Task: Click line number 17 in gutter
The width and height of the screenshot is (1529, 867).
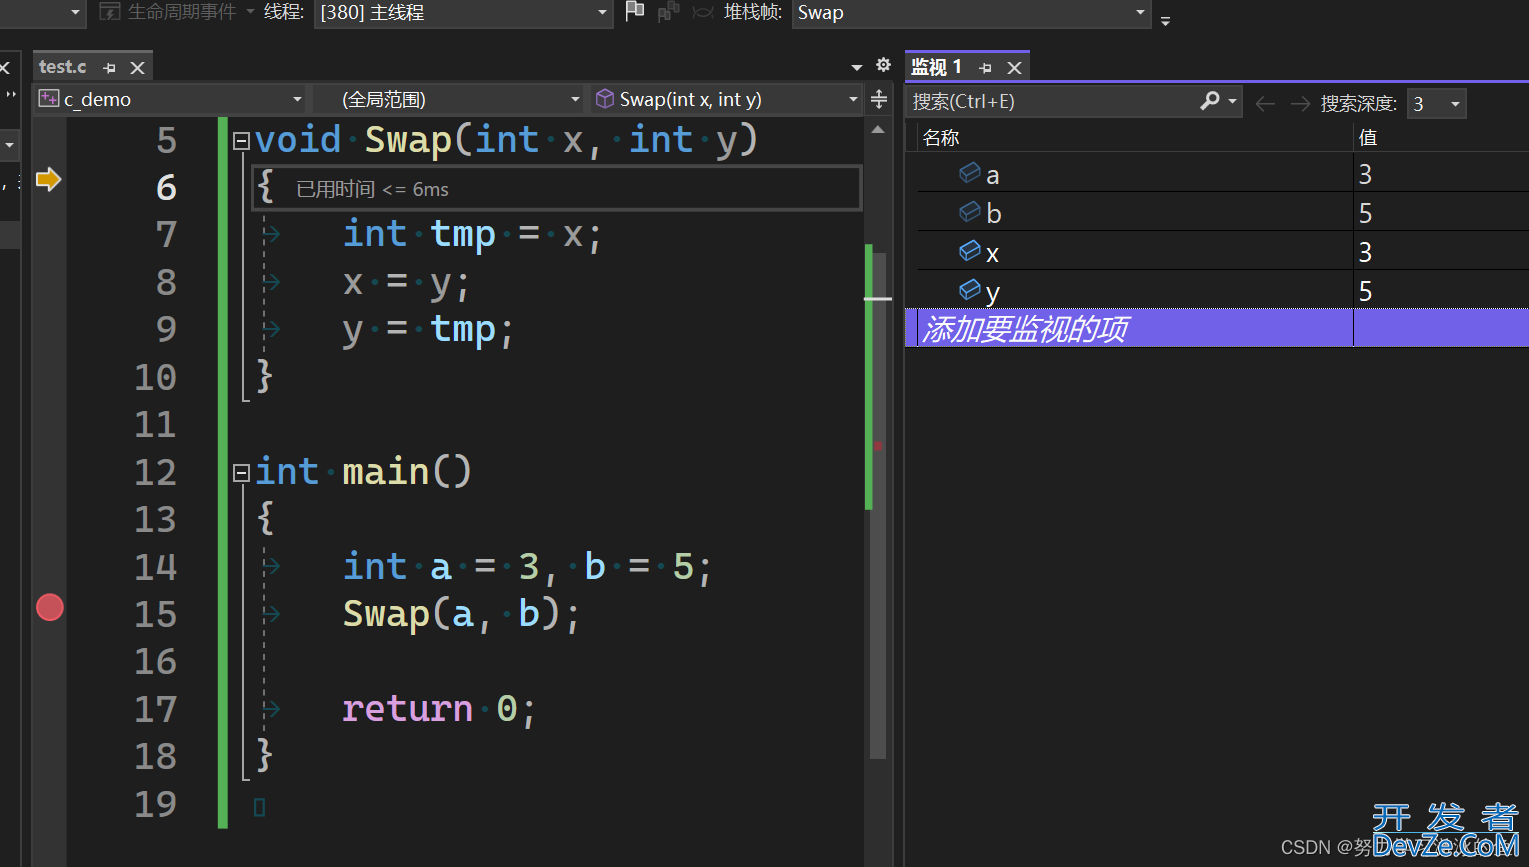Action: tap(156, 709)
